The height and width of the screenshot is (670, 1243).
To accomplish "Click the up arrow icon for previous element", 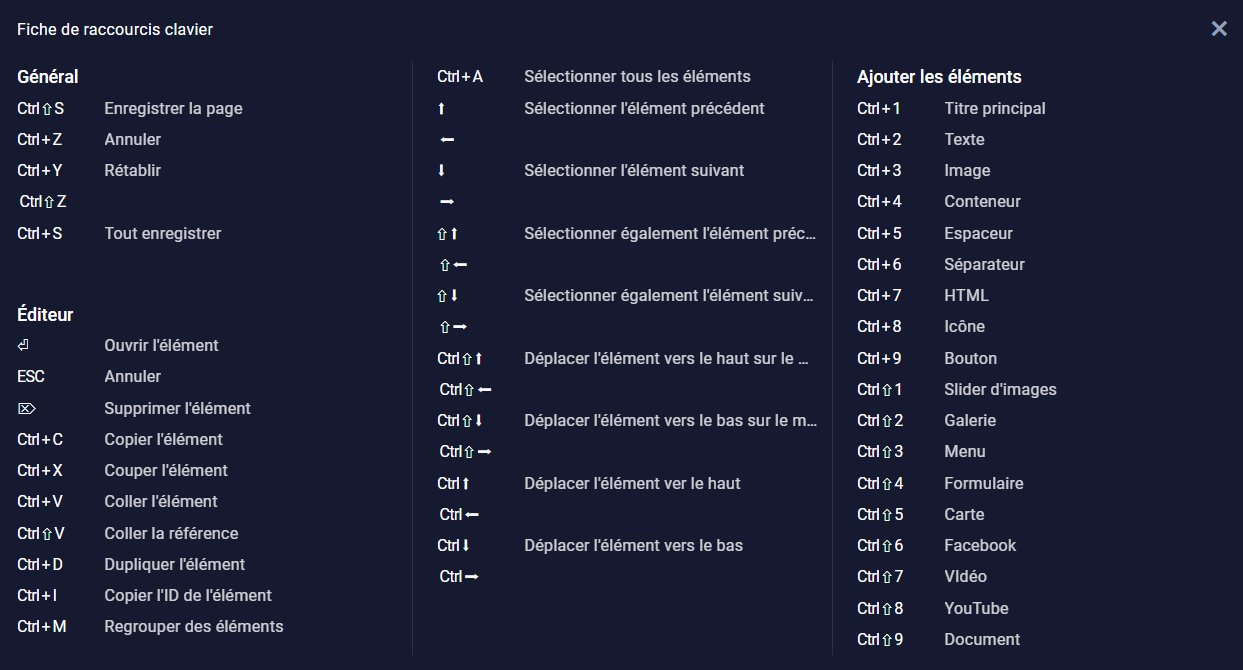I will (x=441, y=108).
